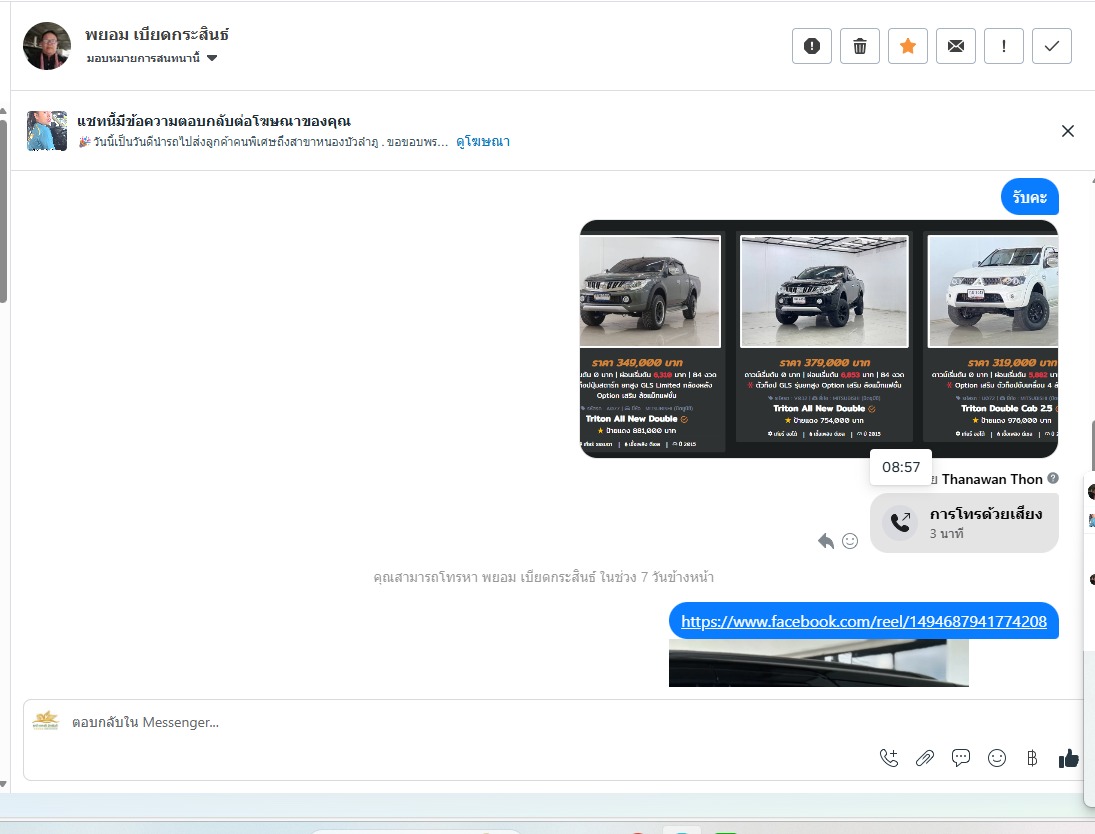Start a call with phone plus icon
This screenshot has width=1095, height=834.
pos(889,758)
